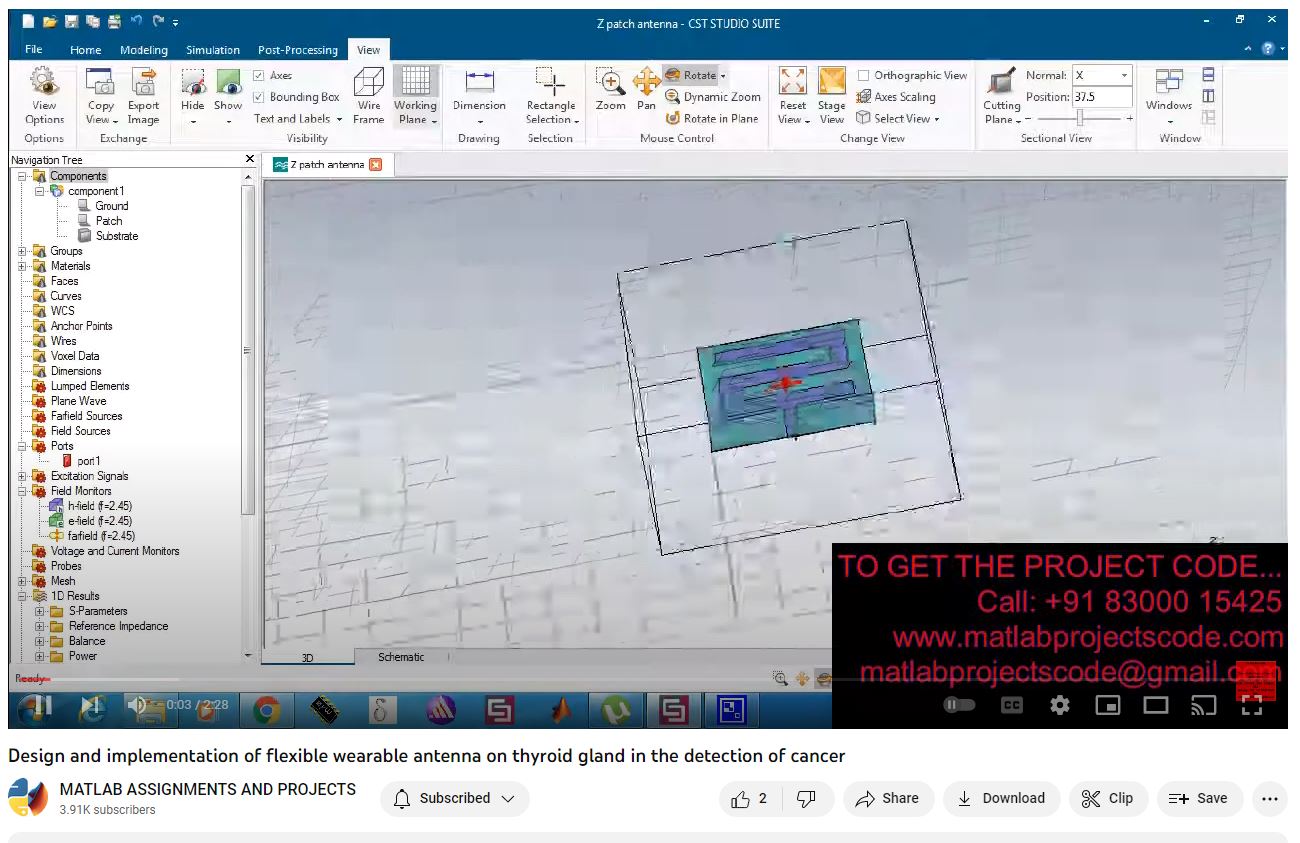This screenshot has width=1300, height=843.
Task: Open the Schematic tab
Action: point(401,657)
